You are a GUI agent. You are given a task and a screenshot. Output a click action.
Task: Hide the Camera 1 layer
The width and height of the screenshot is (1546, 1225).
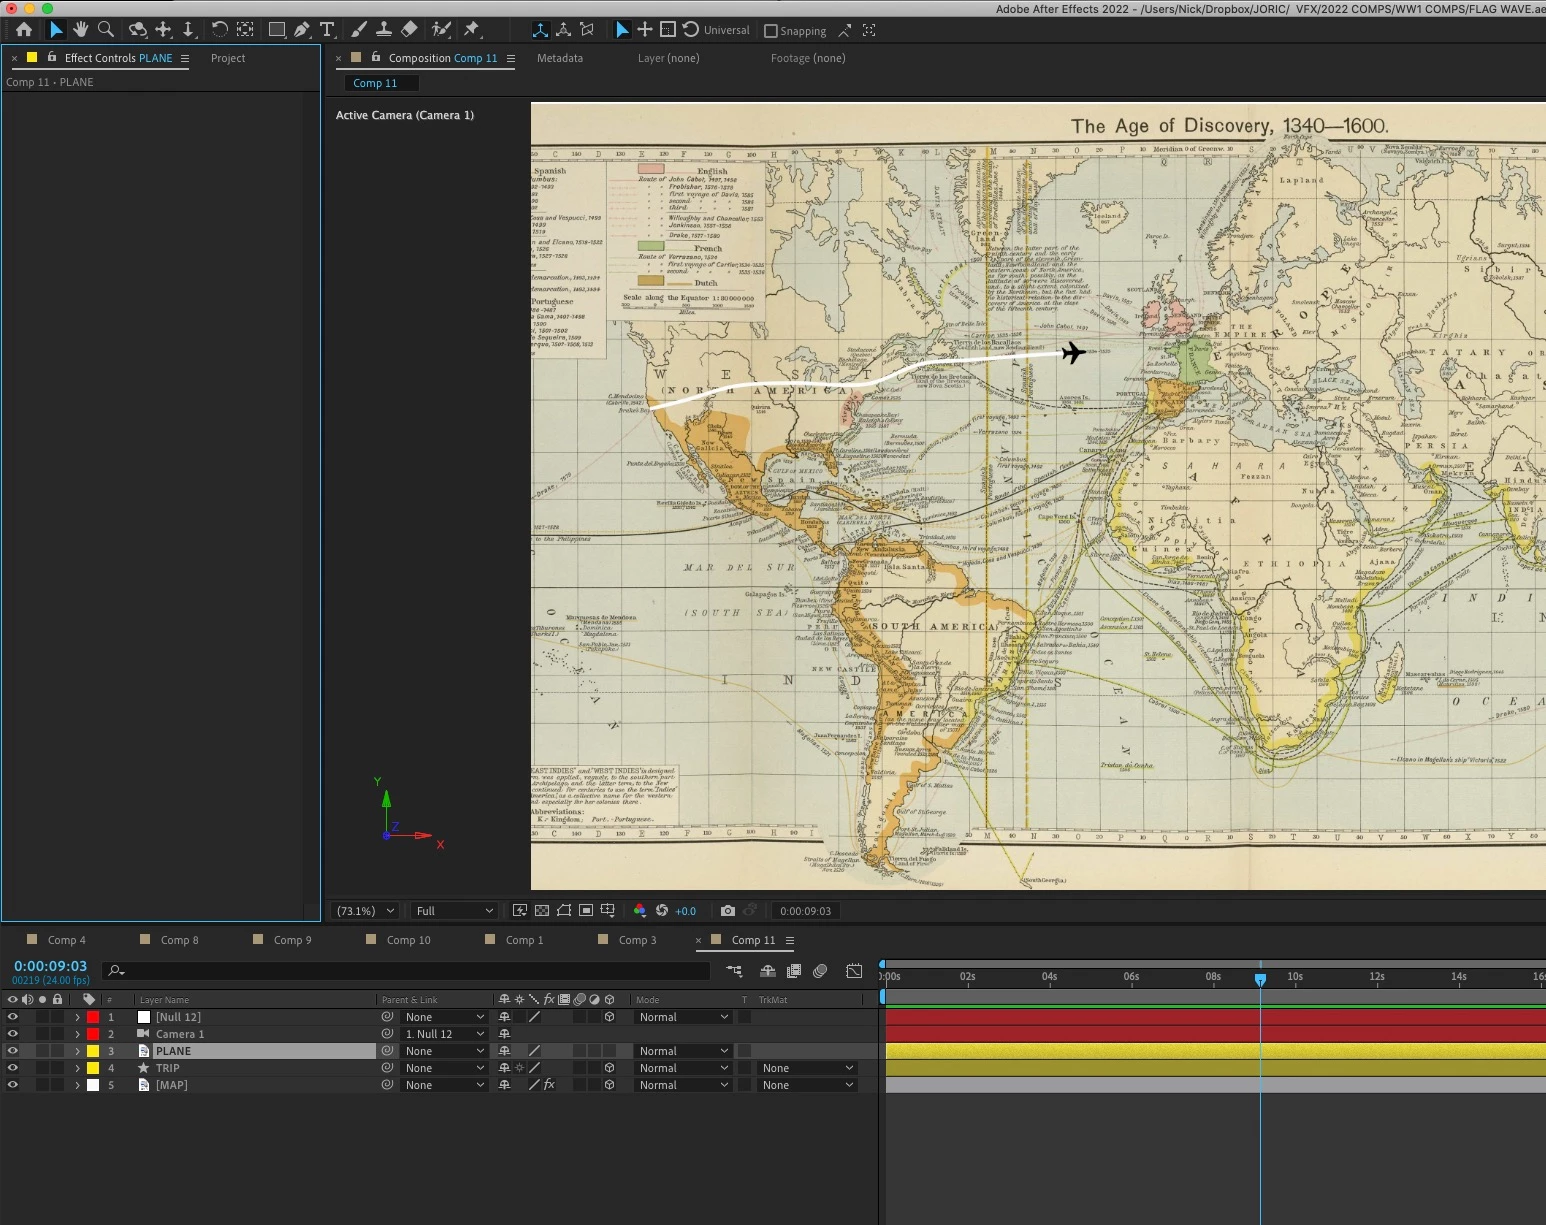(12, 1034)
